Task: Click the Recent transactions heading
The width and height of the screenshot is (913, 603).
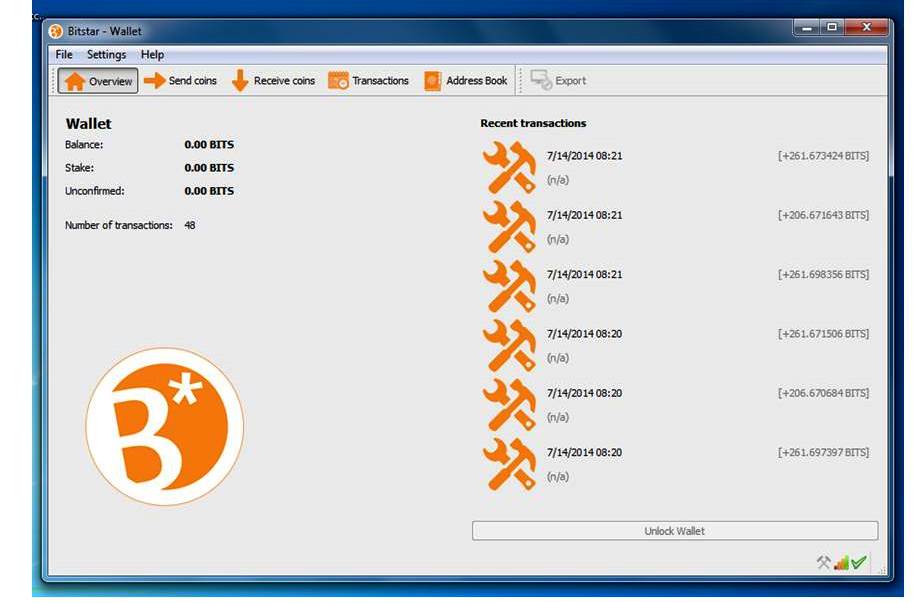Action: (533, 123)
